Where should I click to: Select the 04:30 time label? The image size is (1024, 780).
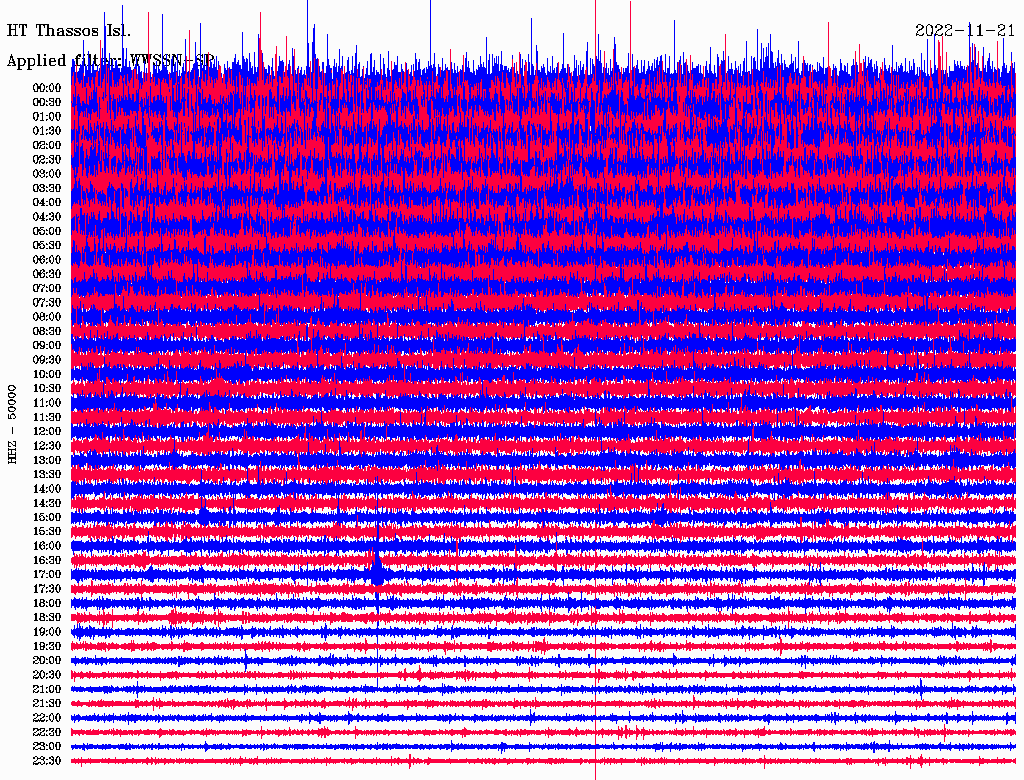click(47, 217)
